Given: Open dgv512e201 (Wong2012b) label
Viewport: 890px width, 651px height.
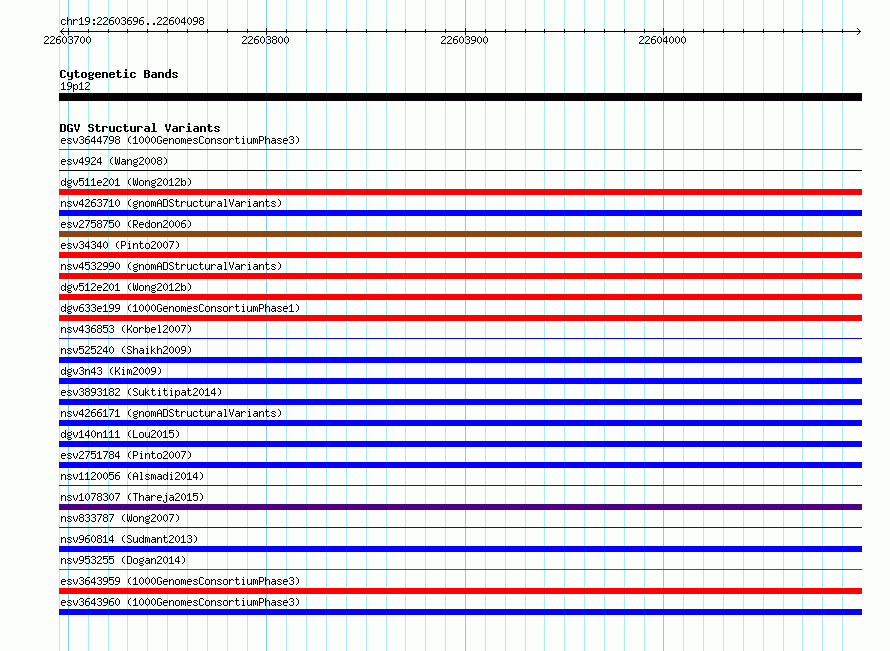Looking at the screenshot, I should point(126,287).
